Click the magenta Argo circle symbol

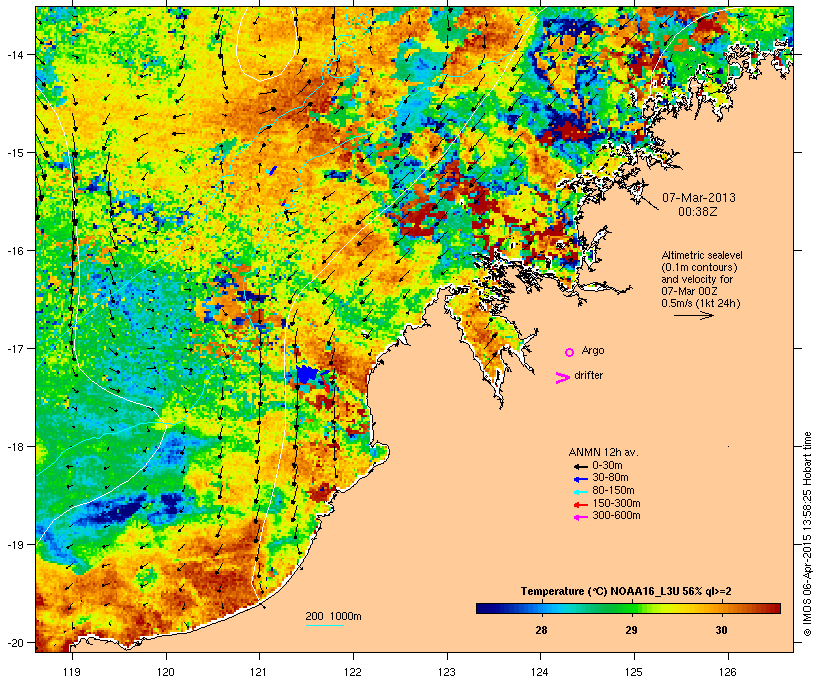pyautogui.click(x=570, y=353)
